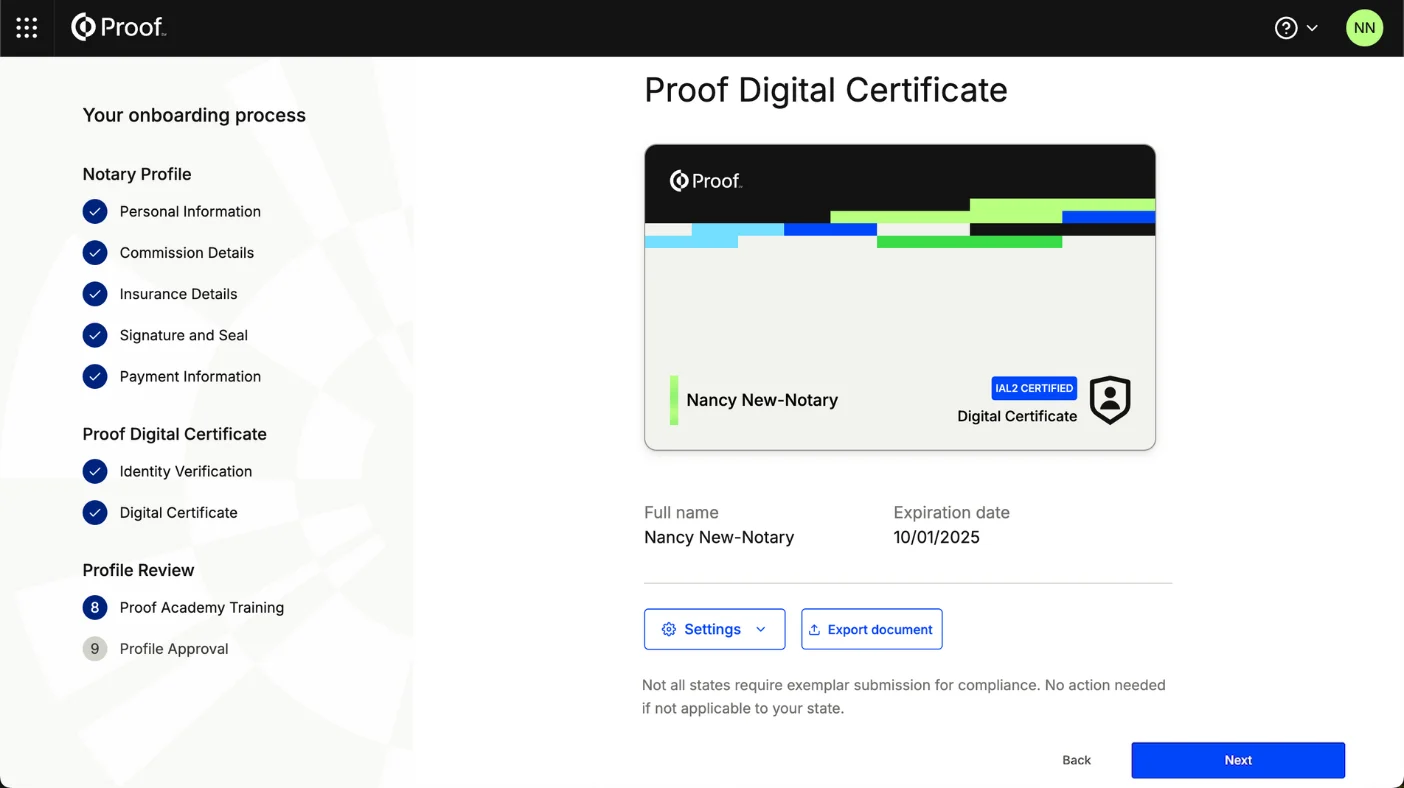Click the Commission Details checkmark icon

[x=95, y=253]
